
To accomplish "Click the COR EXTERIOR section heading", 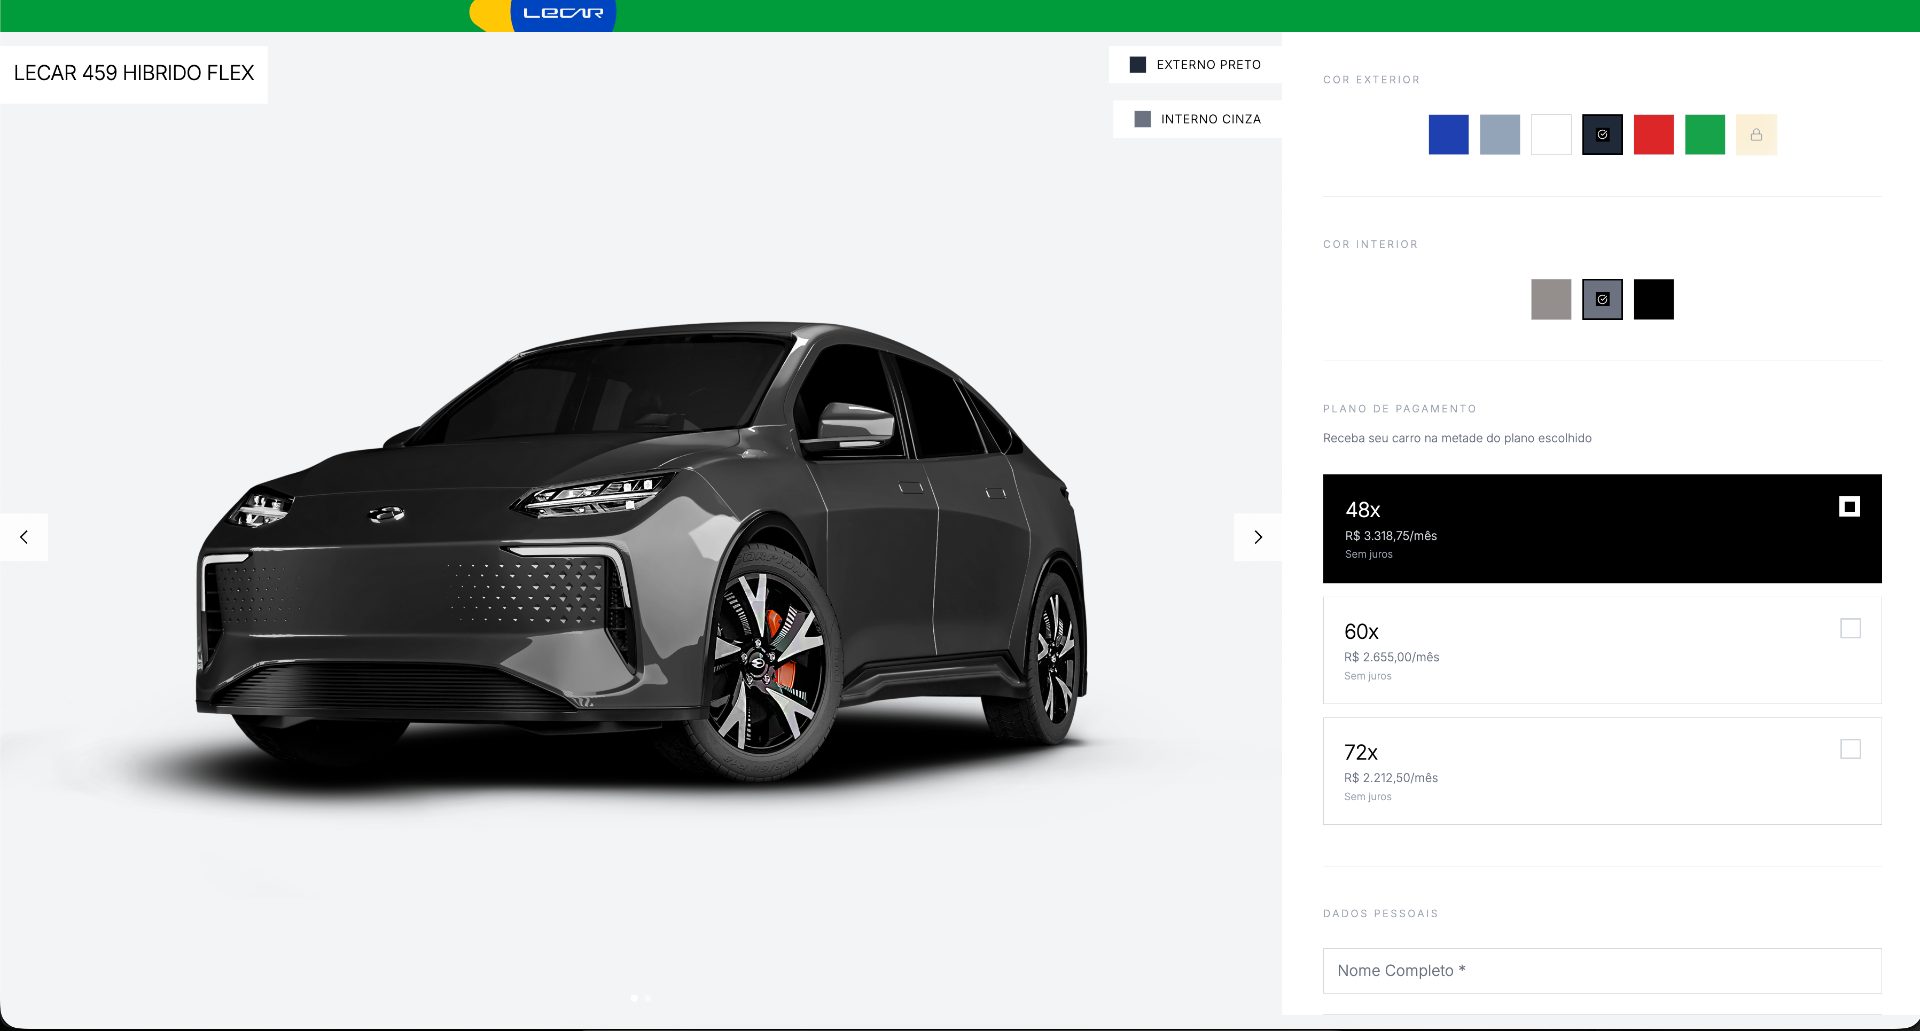I will [x=1371, y=80].
